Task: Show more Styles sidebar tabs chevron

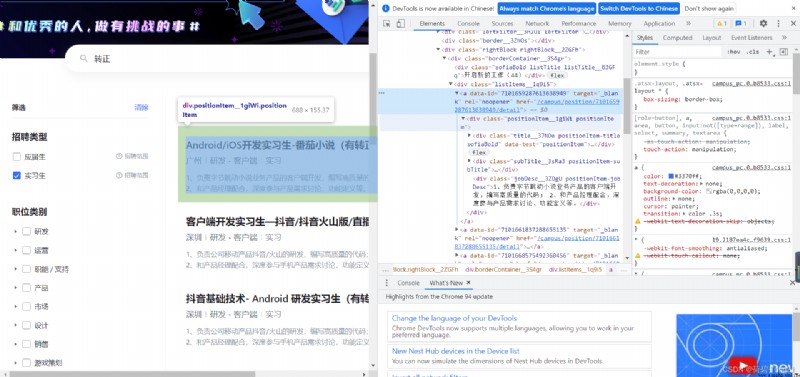Action: point(783,38)
